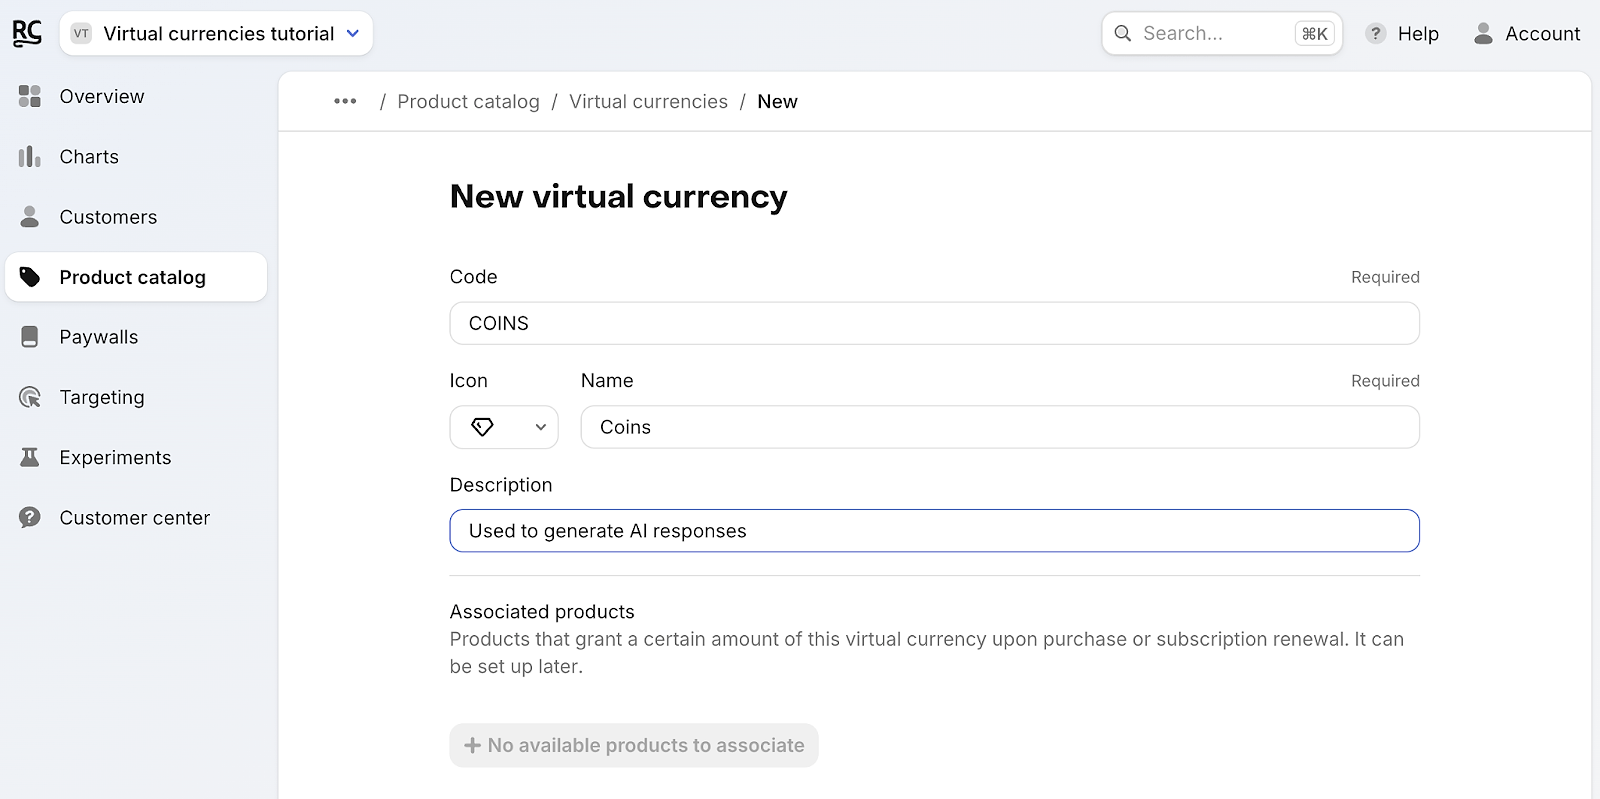Screen dimensions: 1600x799
Task: Focus the Code field containing COINS
Action: pyautogui.click(x=934, y=323)
